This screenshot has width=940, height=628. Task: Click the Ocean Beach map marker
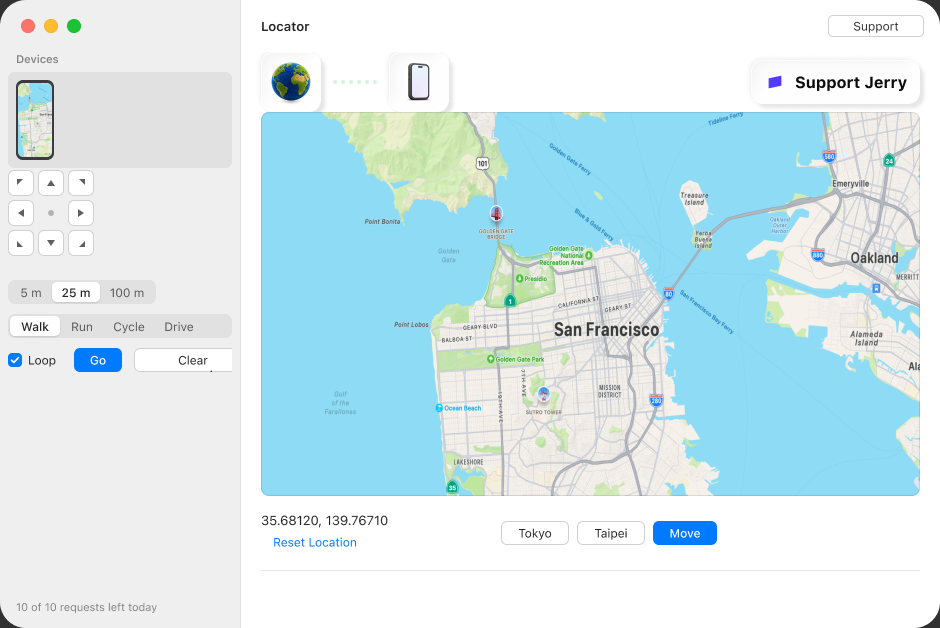439,408
